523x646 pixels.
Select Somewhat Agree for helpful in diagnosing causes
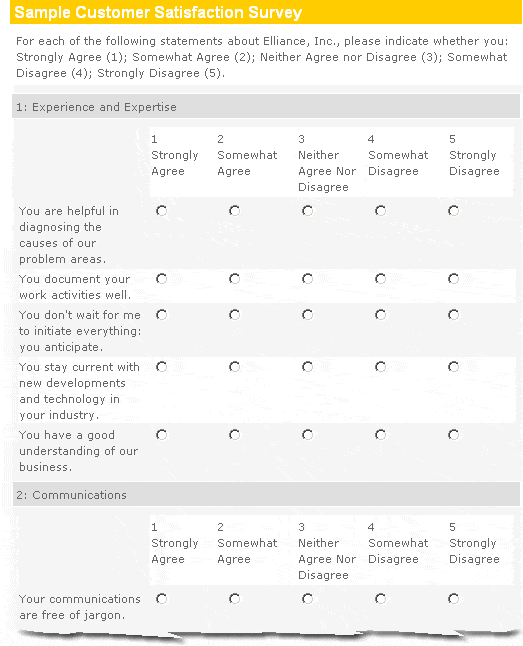[x=235, y=211]
